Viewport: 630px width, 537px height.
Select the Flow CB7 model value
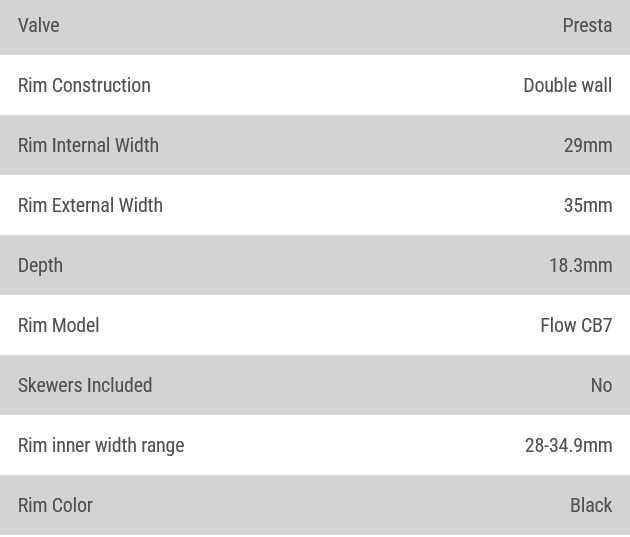(576, 326)
